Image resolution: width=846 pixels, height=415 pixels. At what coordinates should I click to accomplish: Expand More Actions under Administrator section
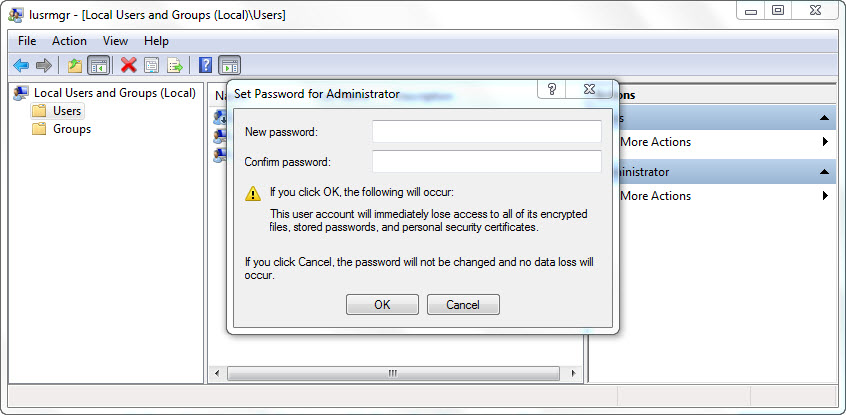(x=825, y=196)
